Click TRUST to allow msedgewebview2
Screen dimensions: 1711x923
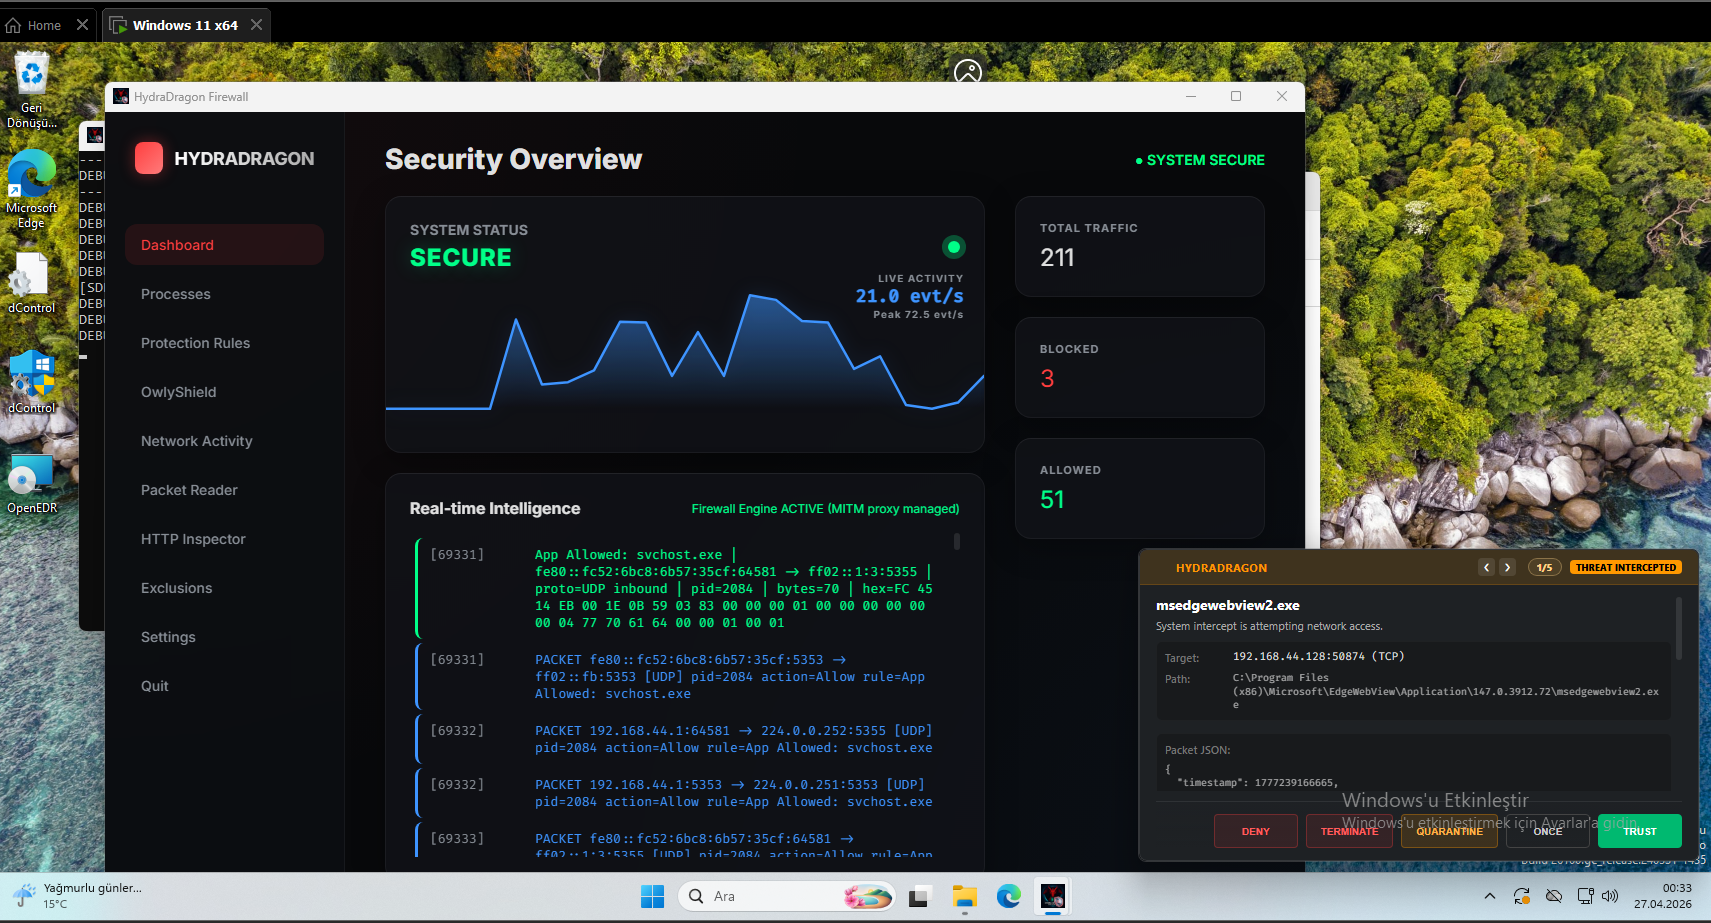(x=1639, y=831)
